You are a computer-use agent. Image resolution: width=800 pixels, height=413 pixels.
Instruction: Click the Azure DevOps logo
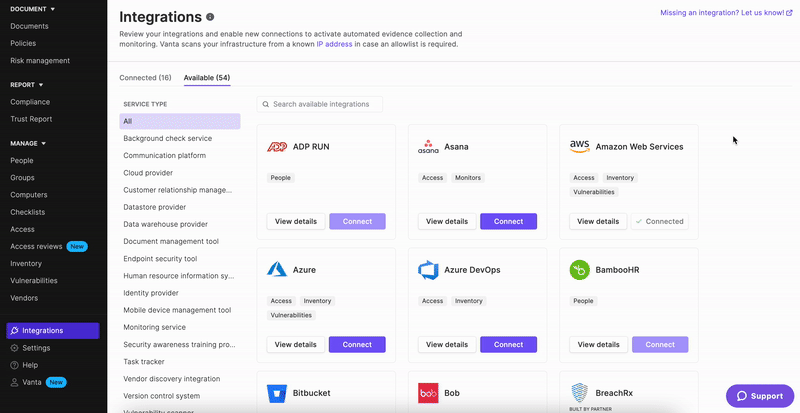pos(428,270)
